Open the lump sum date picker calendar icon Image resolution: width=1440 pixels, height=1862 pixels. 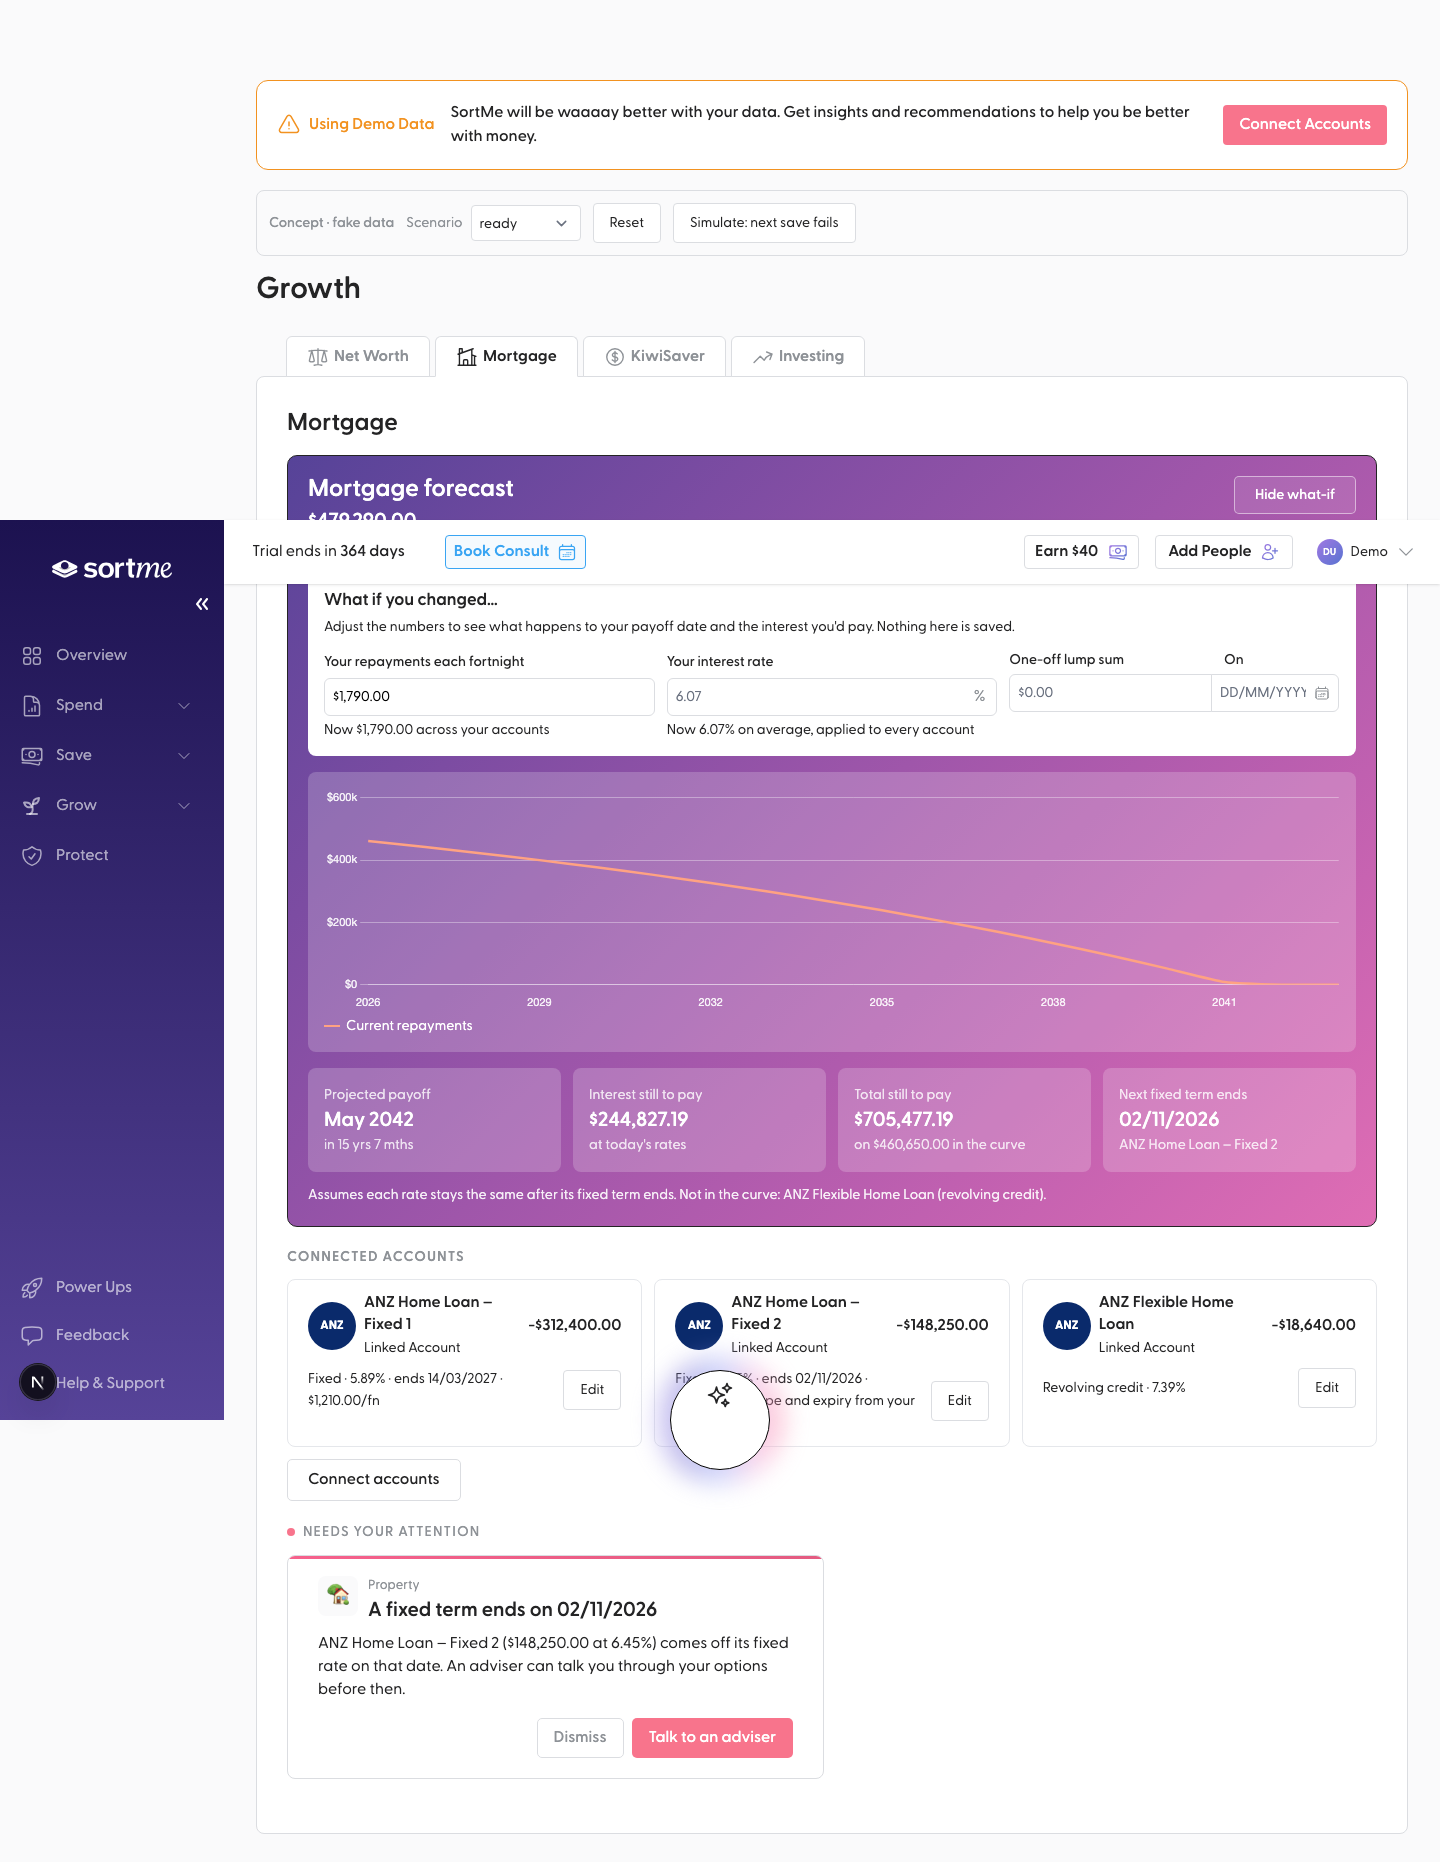click(x=1322, y=693)
